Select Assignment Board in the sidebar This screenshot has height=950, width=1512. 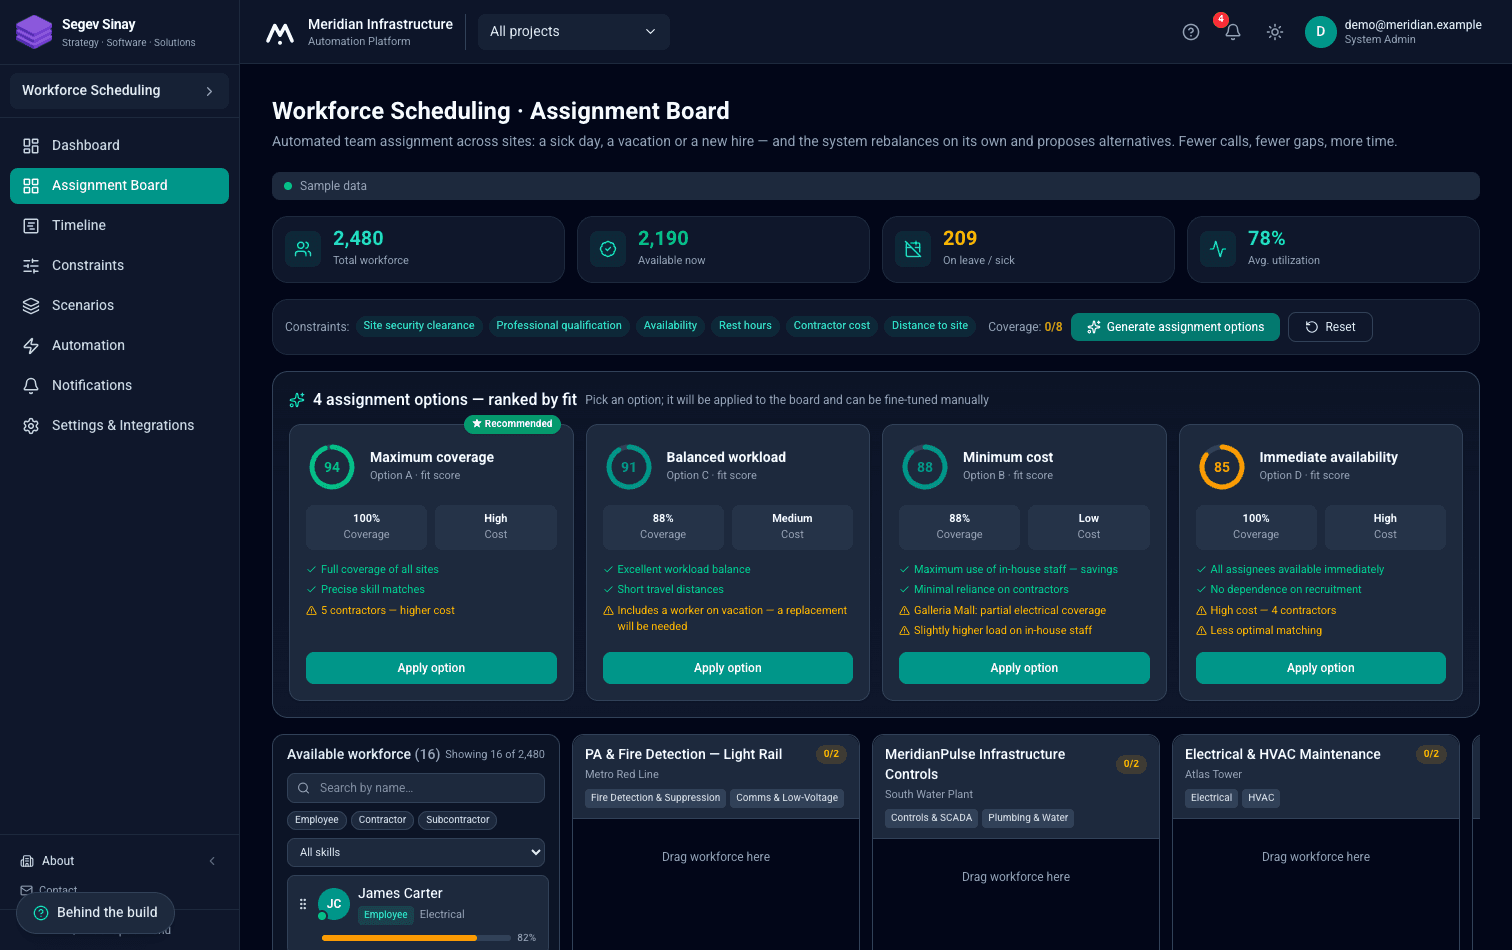119,186
